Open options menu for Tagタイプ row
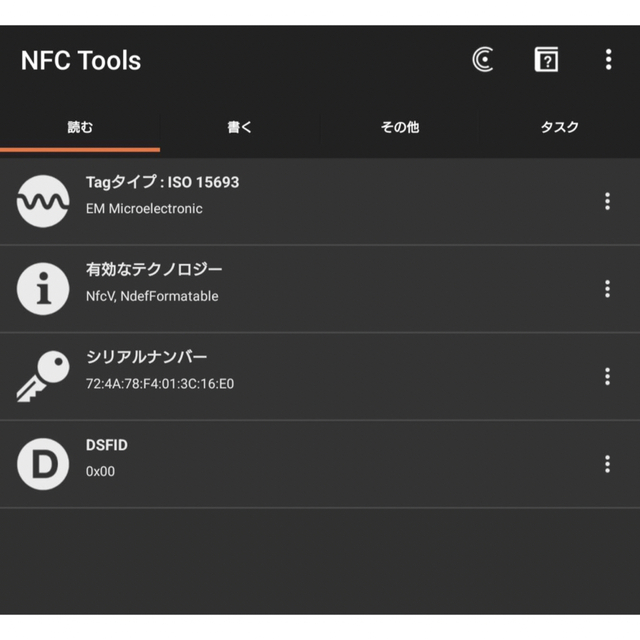Image resolution: width=640 pixels, height=640 pixels. [x=607, y=201]
